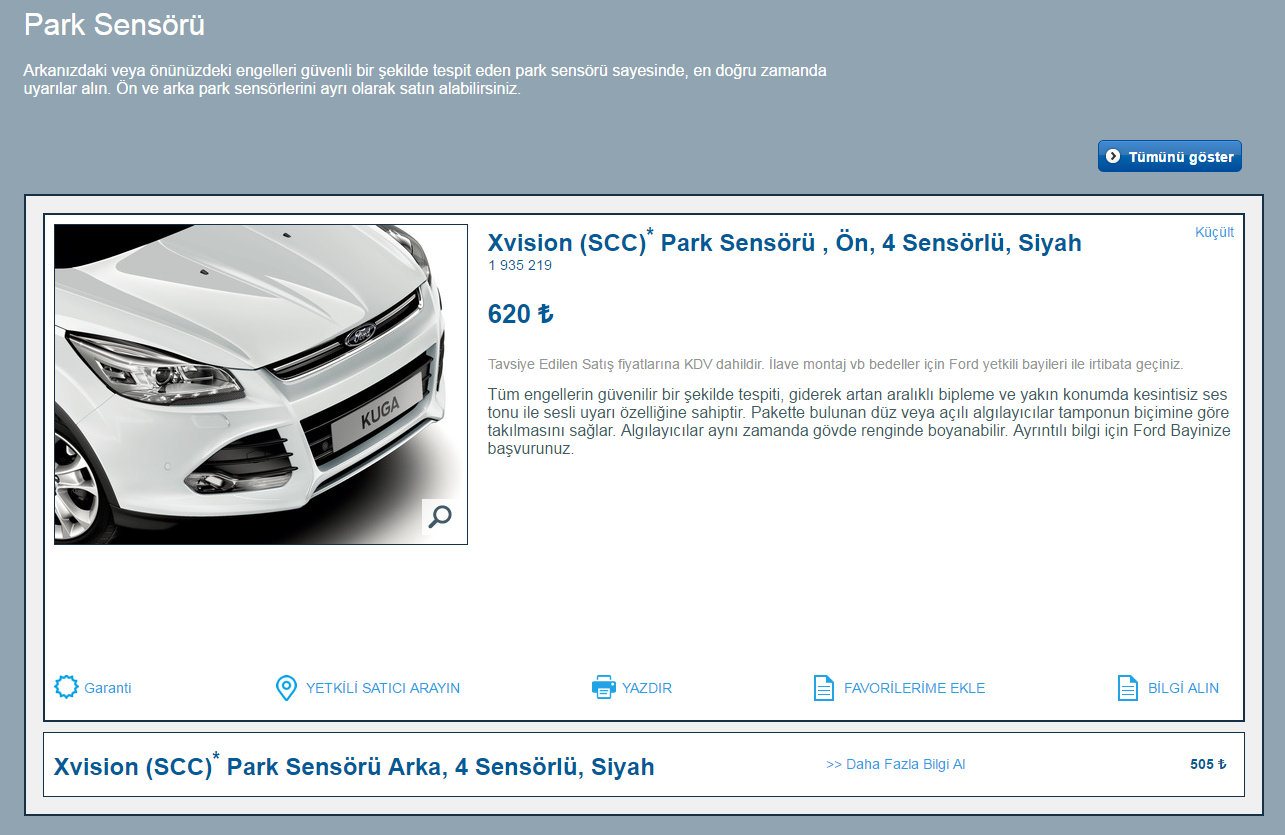
Task: Click the product description paragraph
Action: [x=859, y=422]
